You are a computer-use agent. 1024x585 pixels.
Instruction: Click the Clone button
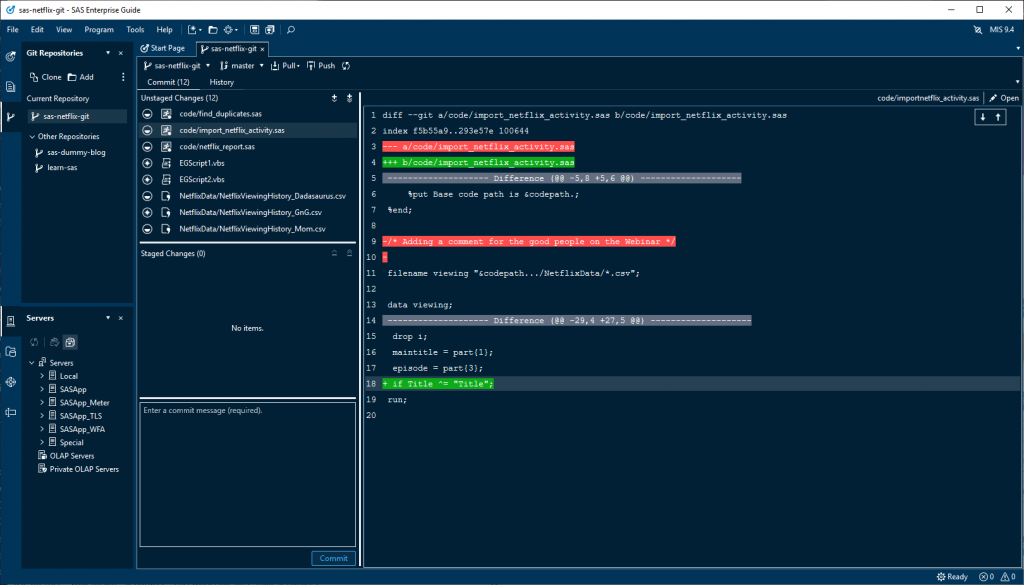(x=45, y=77)
